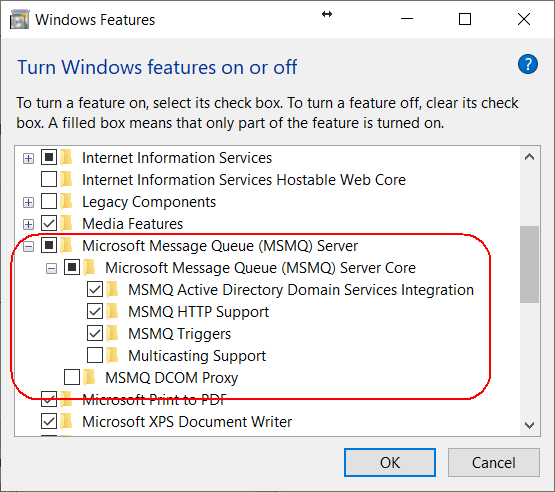Check the MSMQ DCOM Proxy checkbox

(72, 377)
